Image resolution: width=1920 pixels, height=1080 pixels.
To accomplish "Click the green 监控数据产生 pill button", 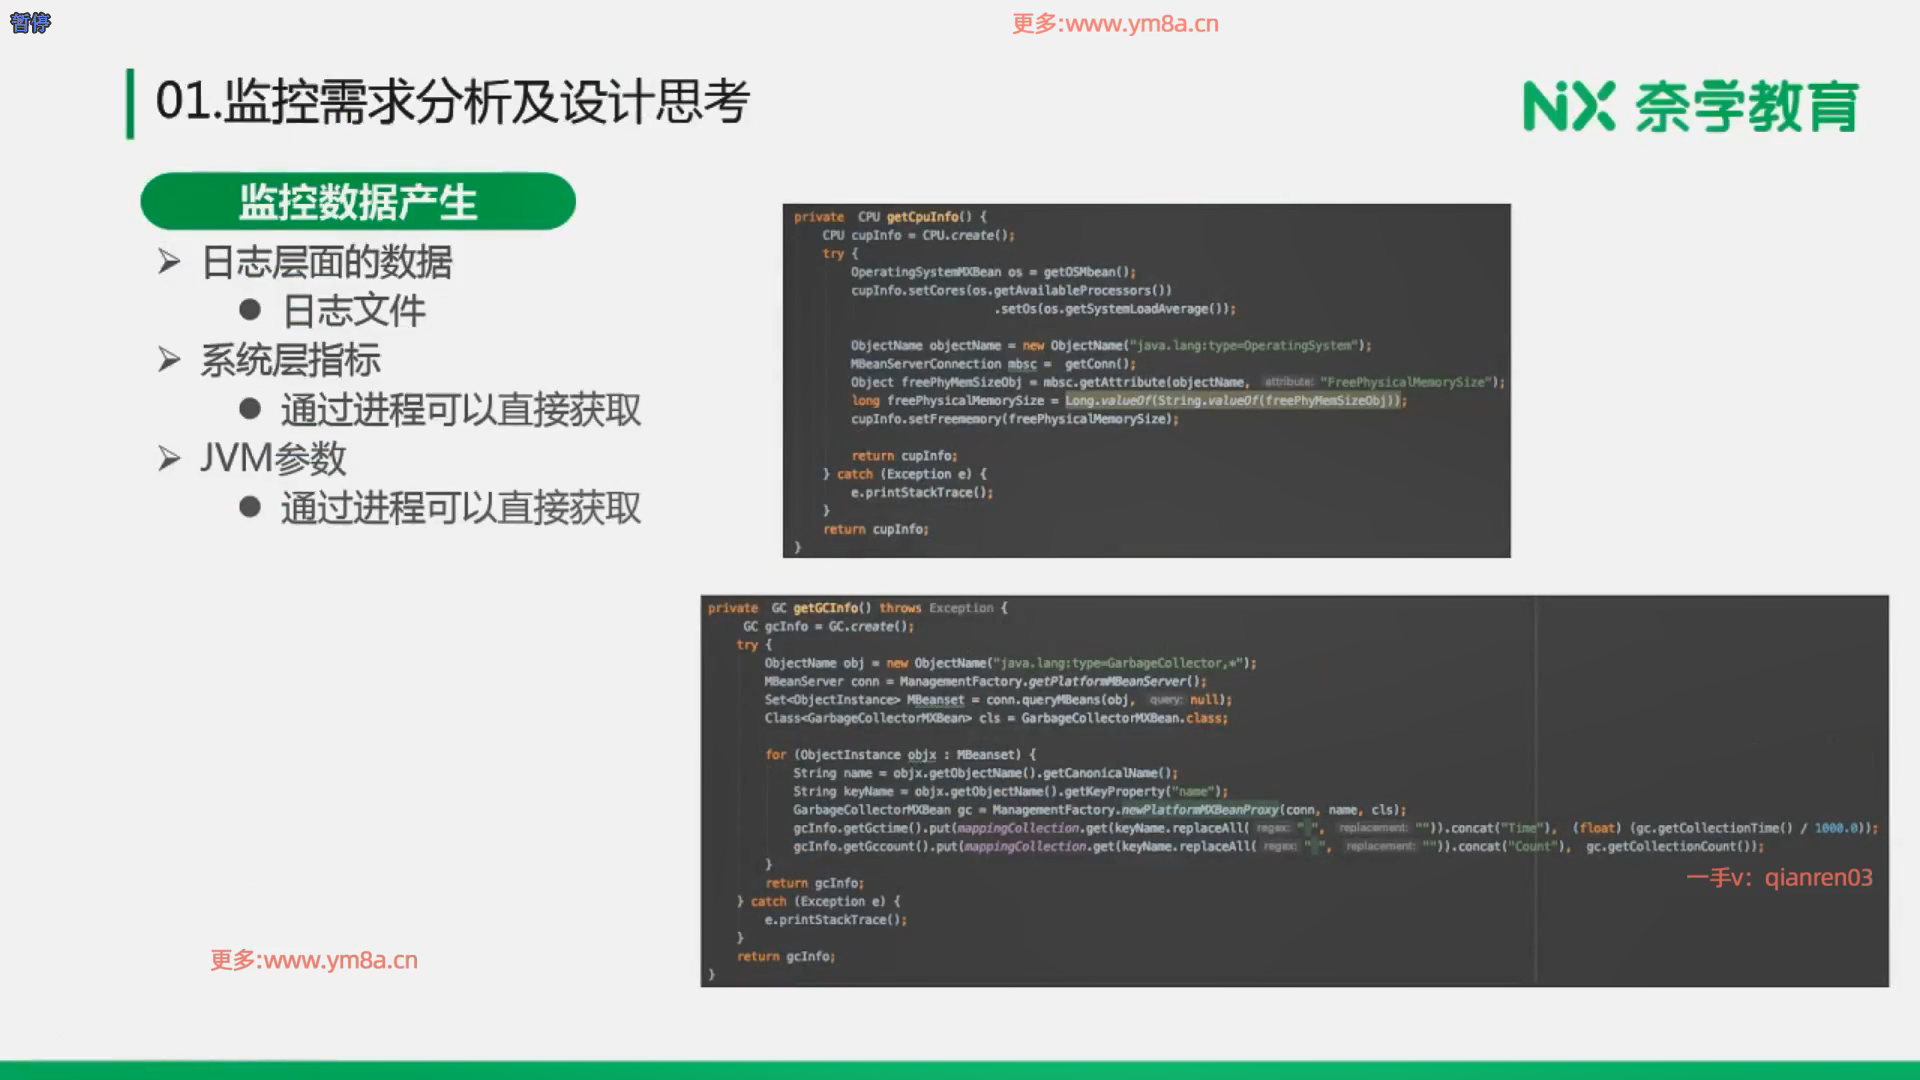I will 358,202.
